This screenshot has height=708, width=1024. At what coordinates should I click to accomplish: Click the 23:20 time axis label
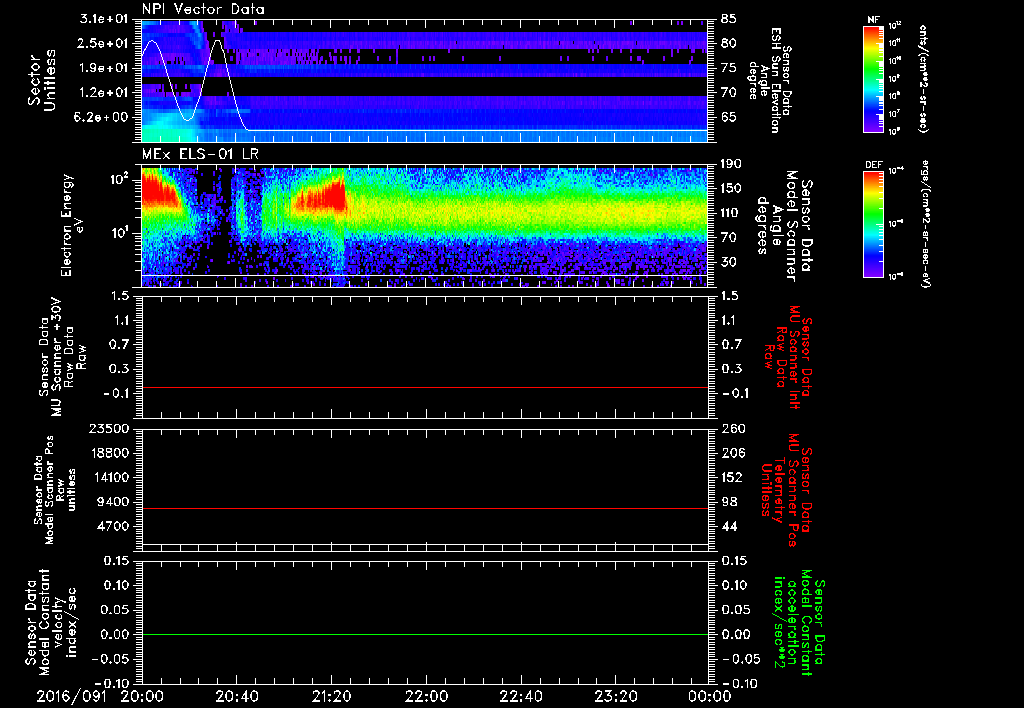(615, 696)
